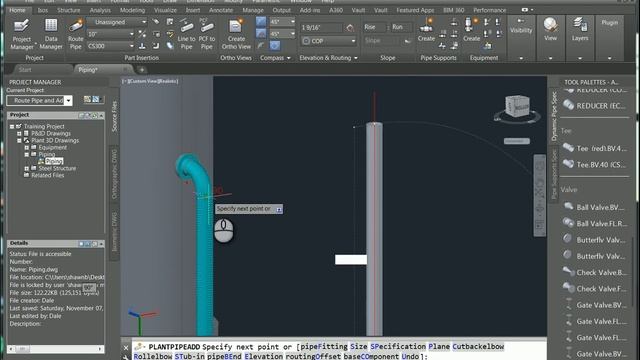Click the Create pipe support icon
This screenshot has height=360, width=640.
[x=426, y=30]
